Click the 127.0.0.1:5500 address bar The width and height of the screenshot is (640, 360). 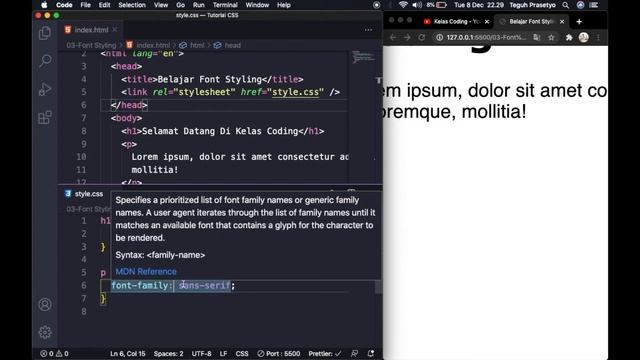click(486, 38)
